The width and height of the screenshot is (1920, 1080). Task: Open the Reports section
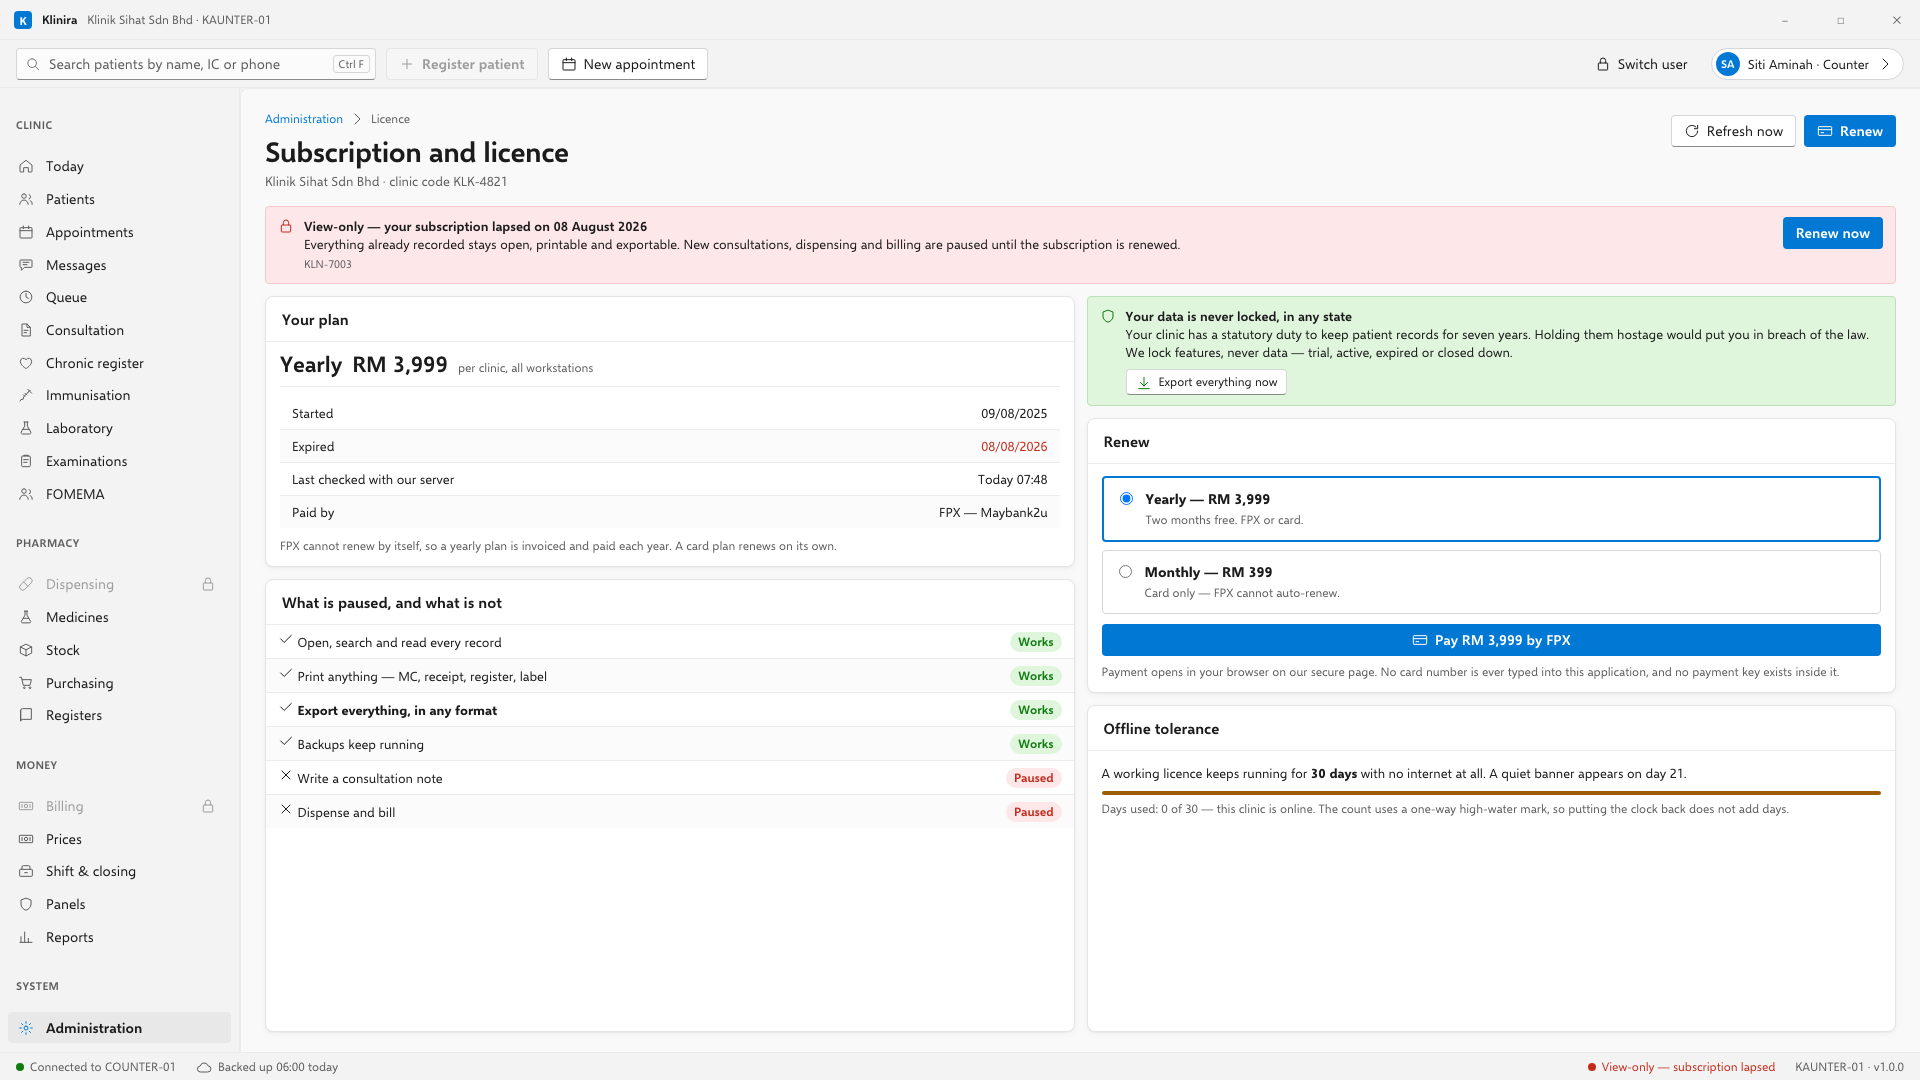click(119, 937)
